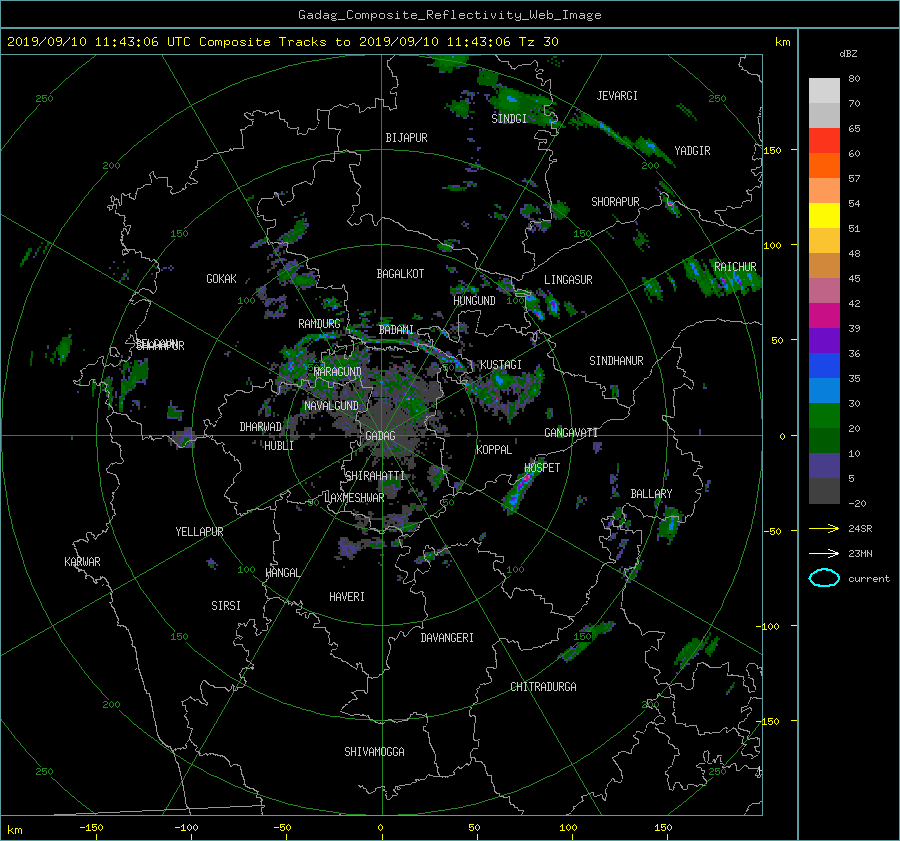The width and height of the screenshot is (900, 841).
Task: Click the SINDGI city label
Action: [509, 119]
